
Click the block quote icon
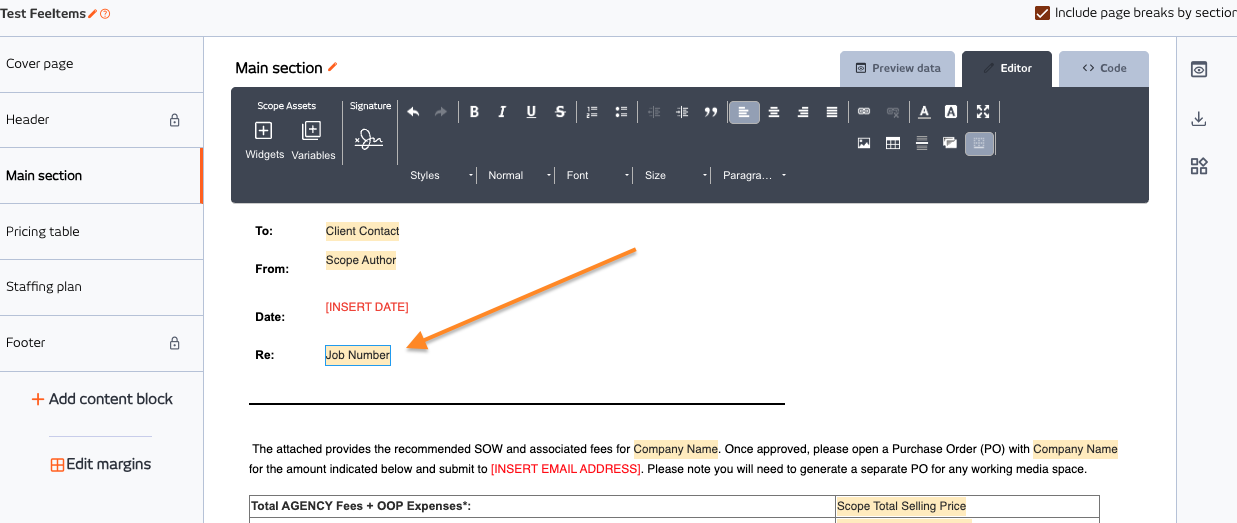click(x=711, y=112)
